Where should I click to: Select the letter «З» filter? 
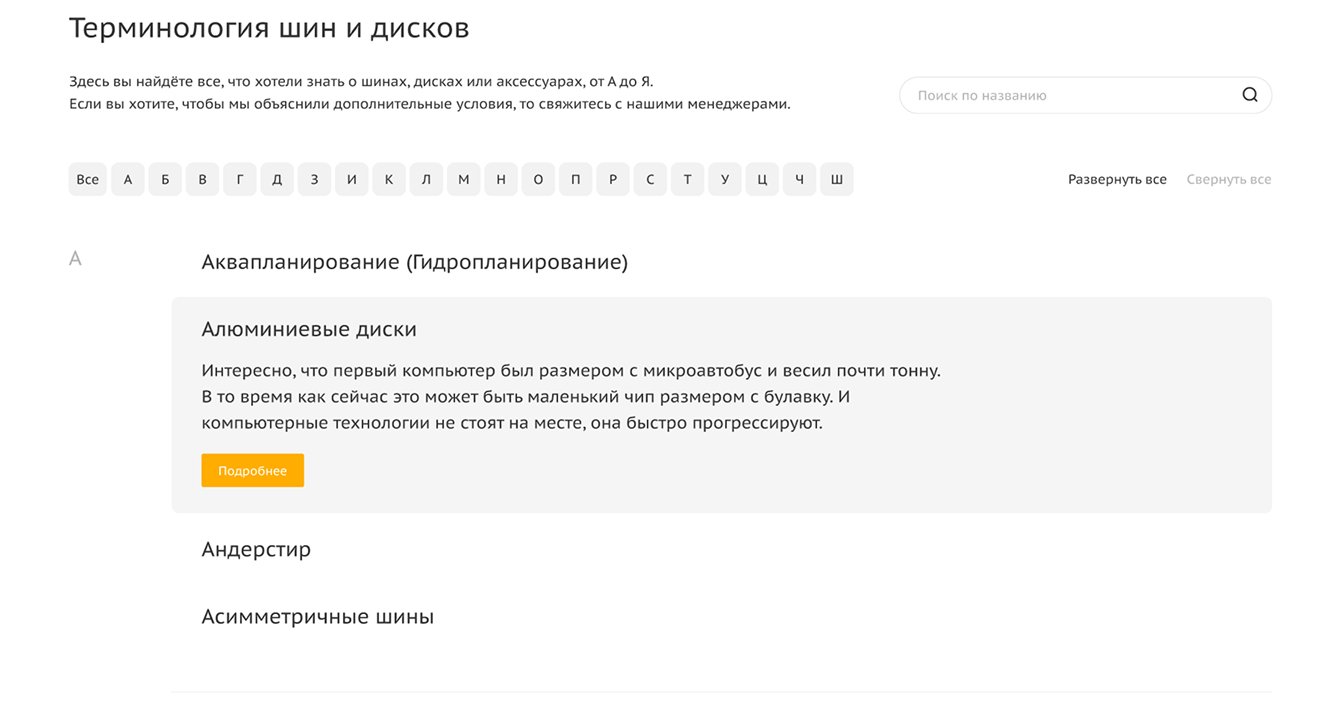(314, 179)
